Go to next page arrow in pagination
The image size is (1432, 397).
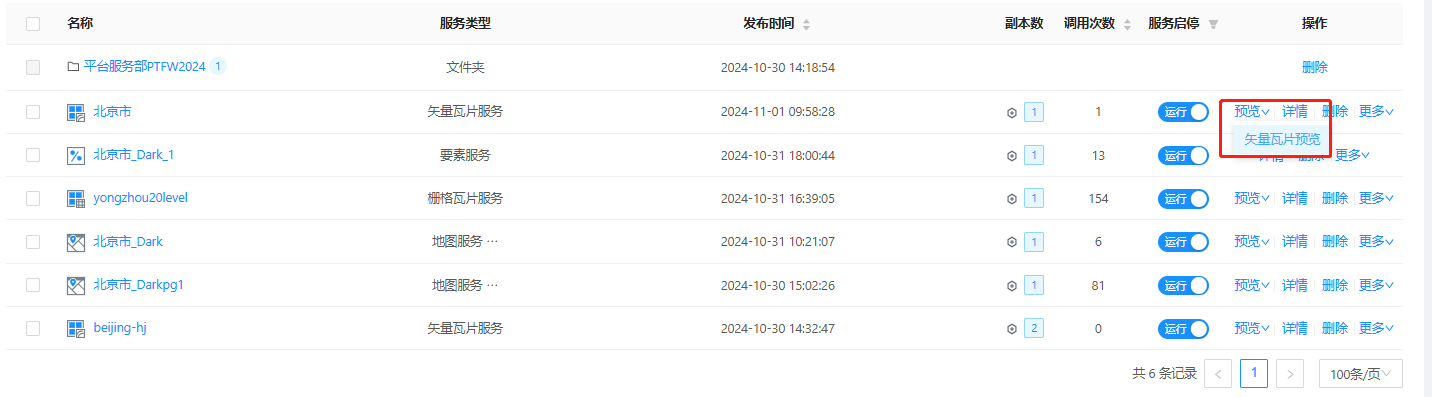click(1291, 374)
